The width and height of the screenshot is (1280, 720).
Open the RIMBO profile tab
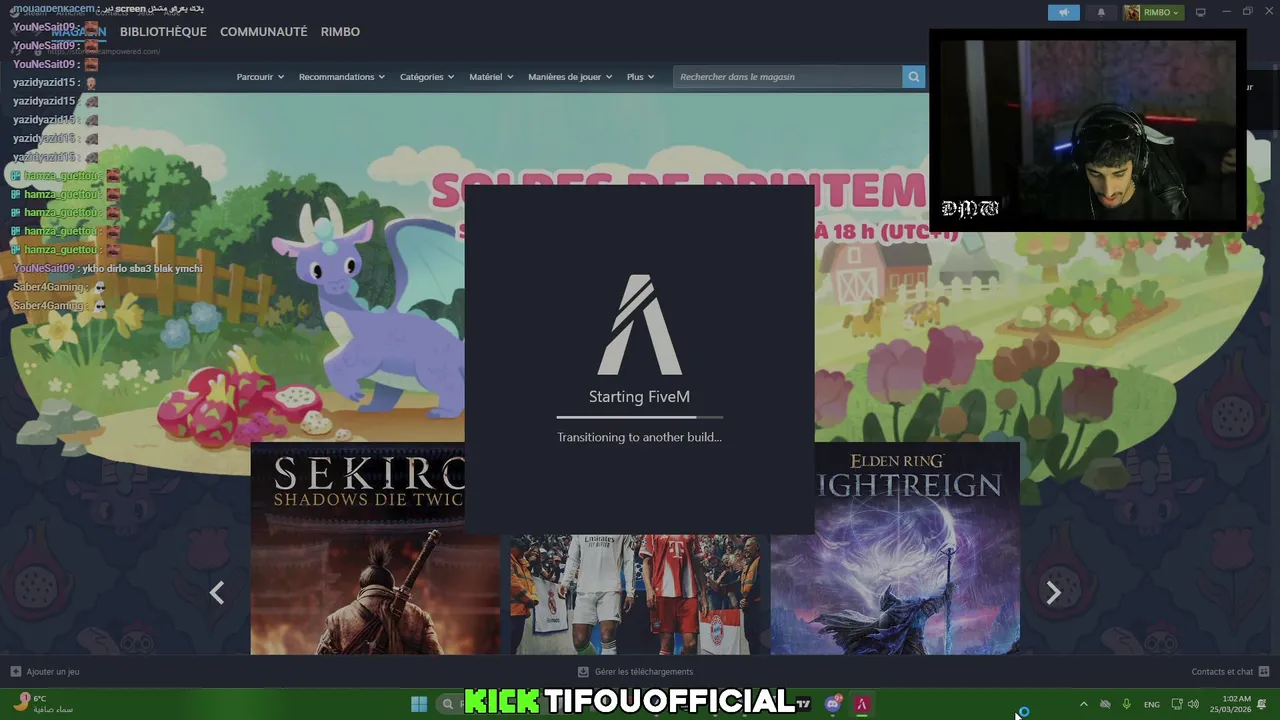[x=340, y=32]
